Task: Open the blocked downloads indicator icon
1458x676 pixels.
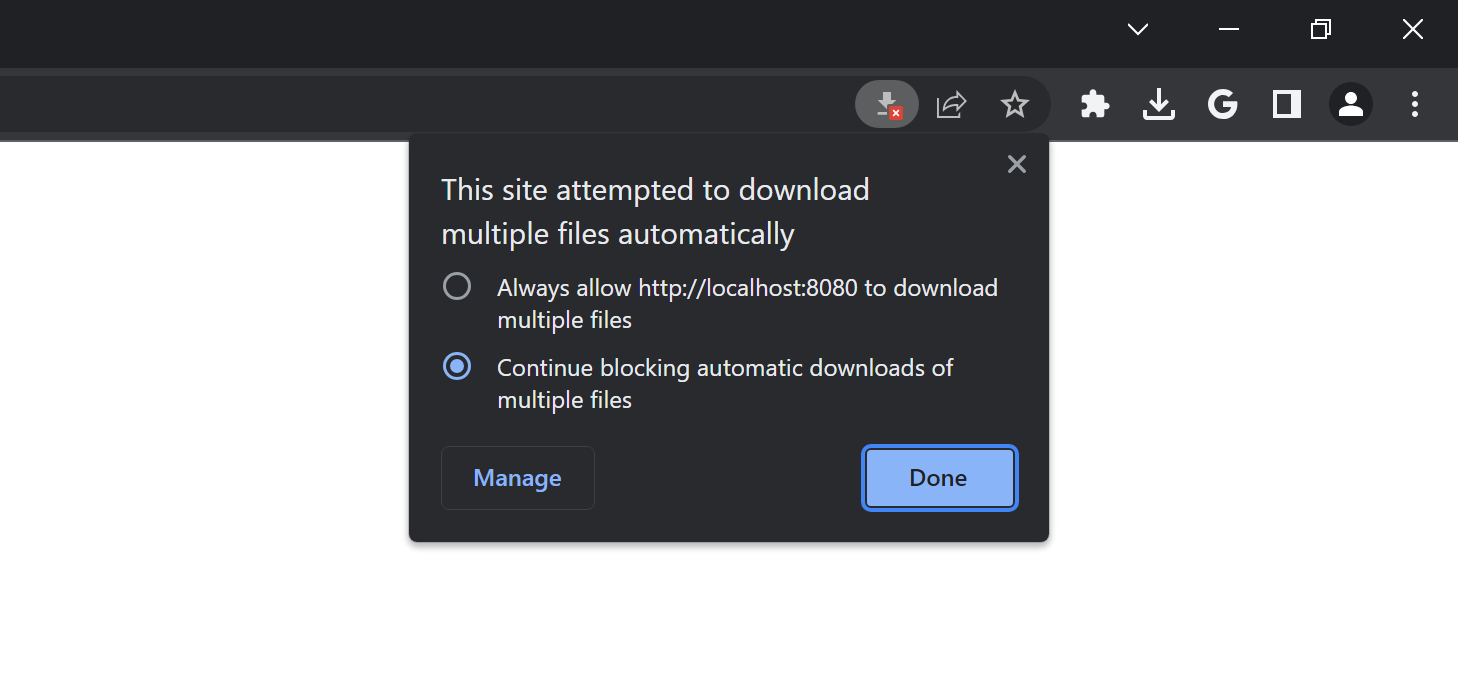Action: 886,104
